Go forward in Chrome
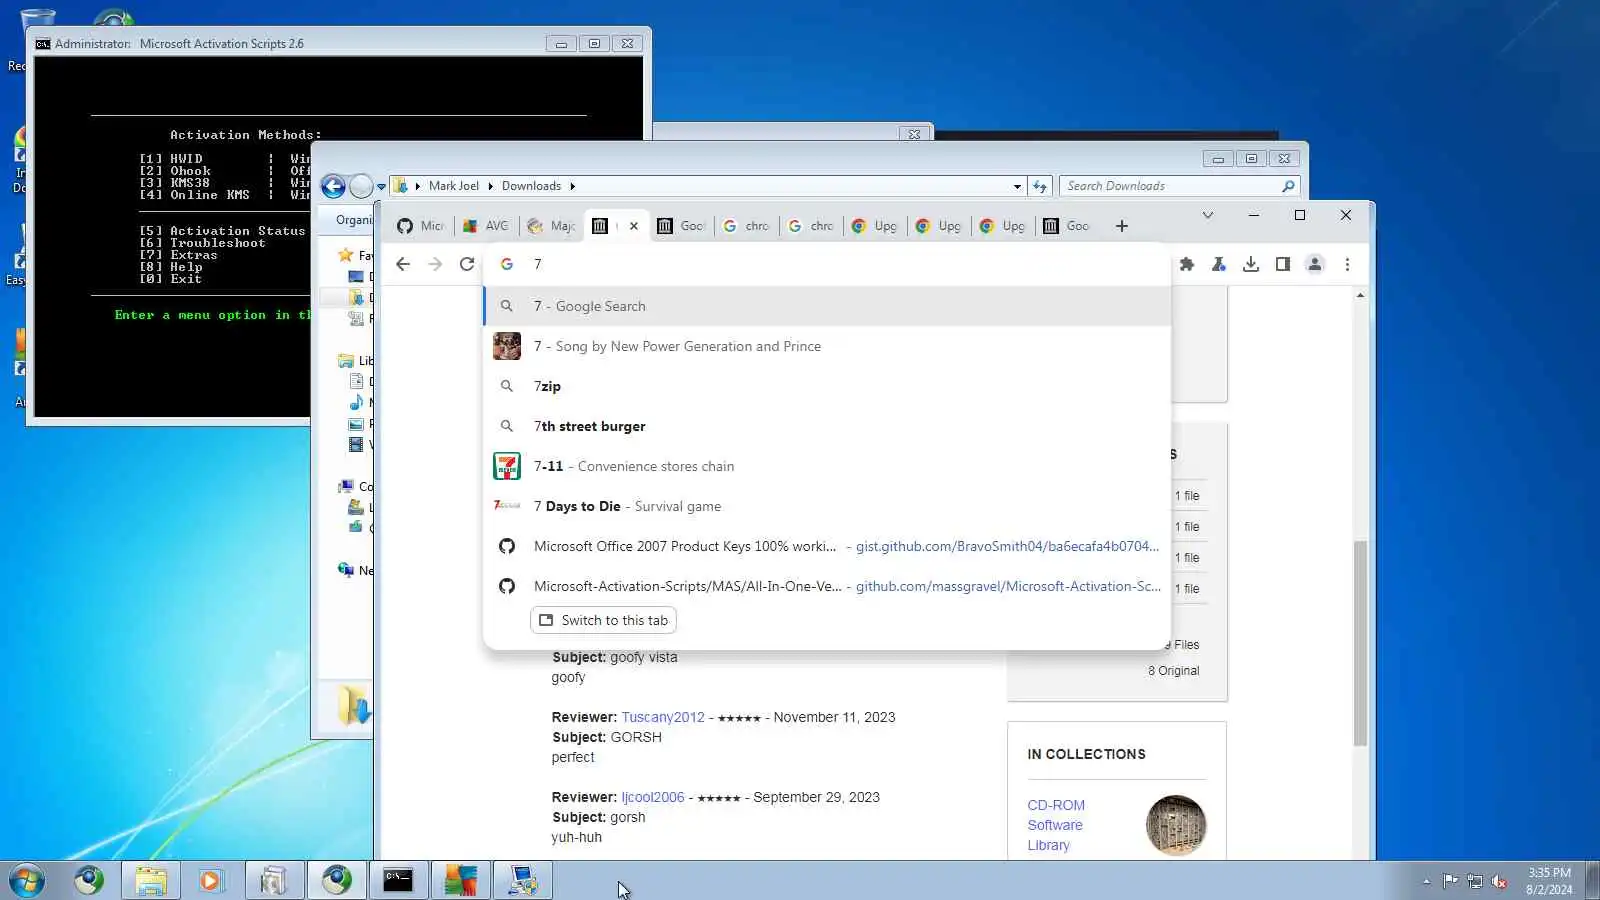This screenshot has width=1600, height=900. coord(435,264)
